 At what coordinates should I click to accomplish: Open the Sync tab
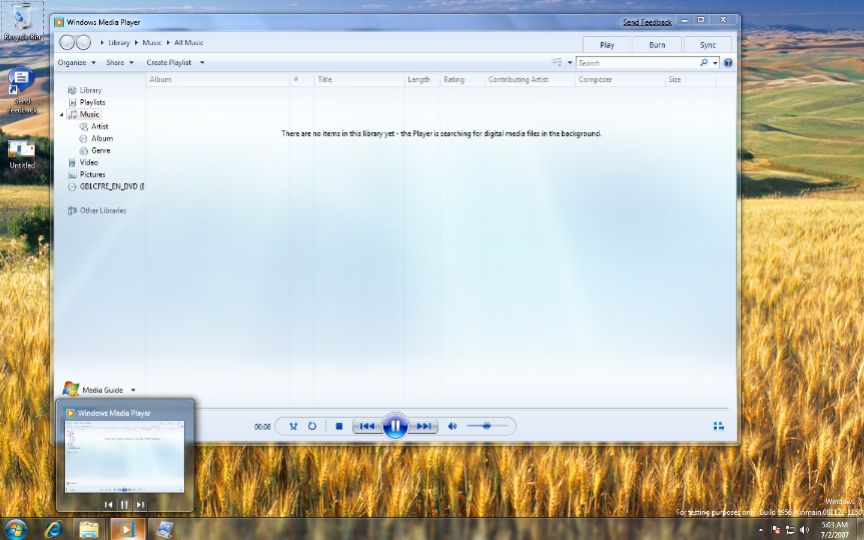point(708,45)
